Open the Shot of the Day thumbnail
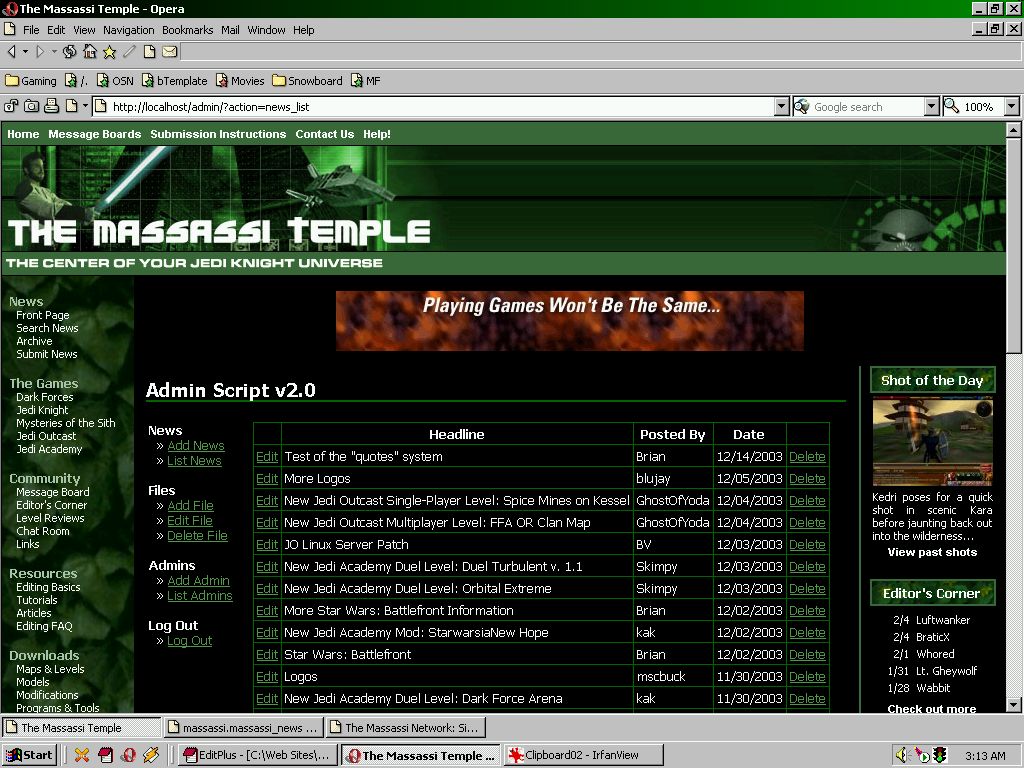This screenshot has width=1024, height=768. [933, 442]
